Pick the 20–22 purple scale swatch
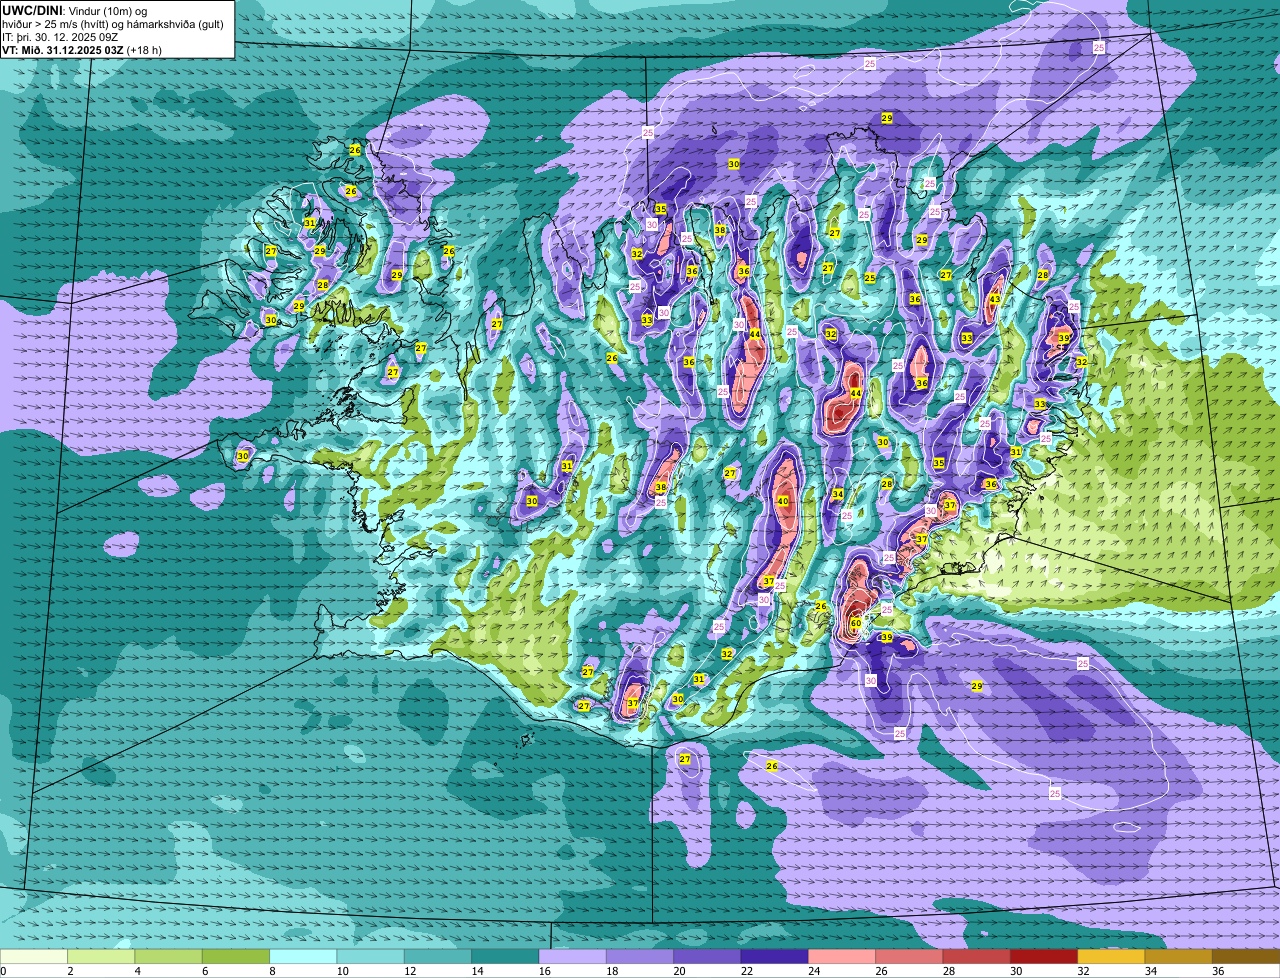Viewport: 1280px width, 978px height. (707, 956)
